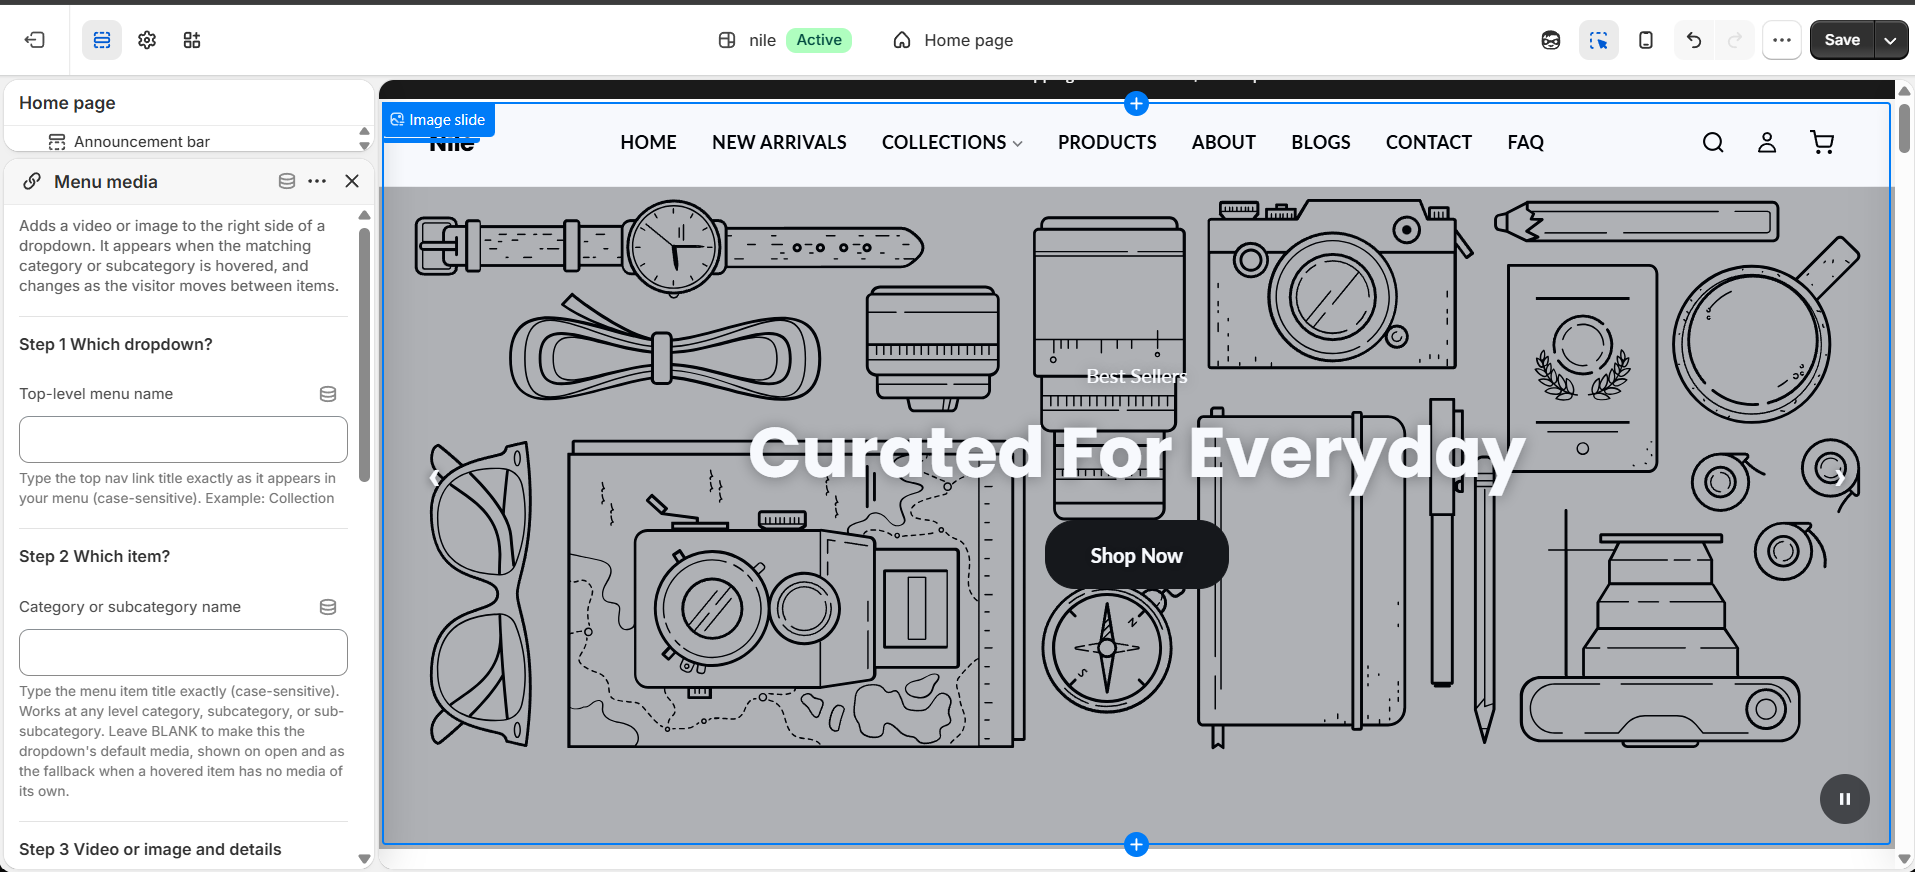Switch to mobile preview icon
Screen dimensions: 1915x872
coord(1646,40)
